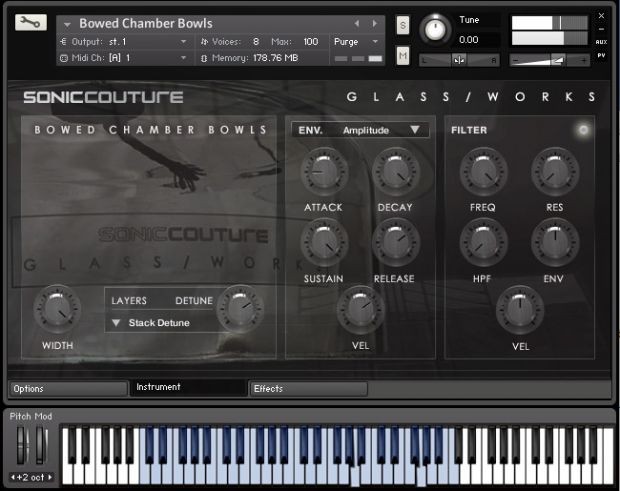Toggle Mute button M

[x=403, y=56]
